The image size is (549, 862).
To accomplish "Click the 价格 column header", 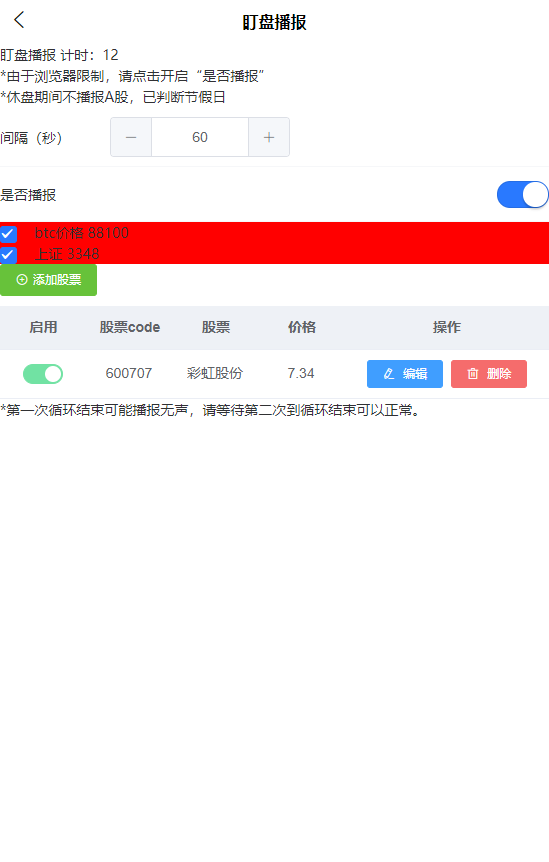I will click(x=302, y=327).
